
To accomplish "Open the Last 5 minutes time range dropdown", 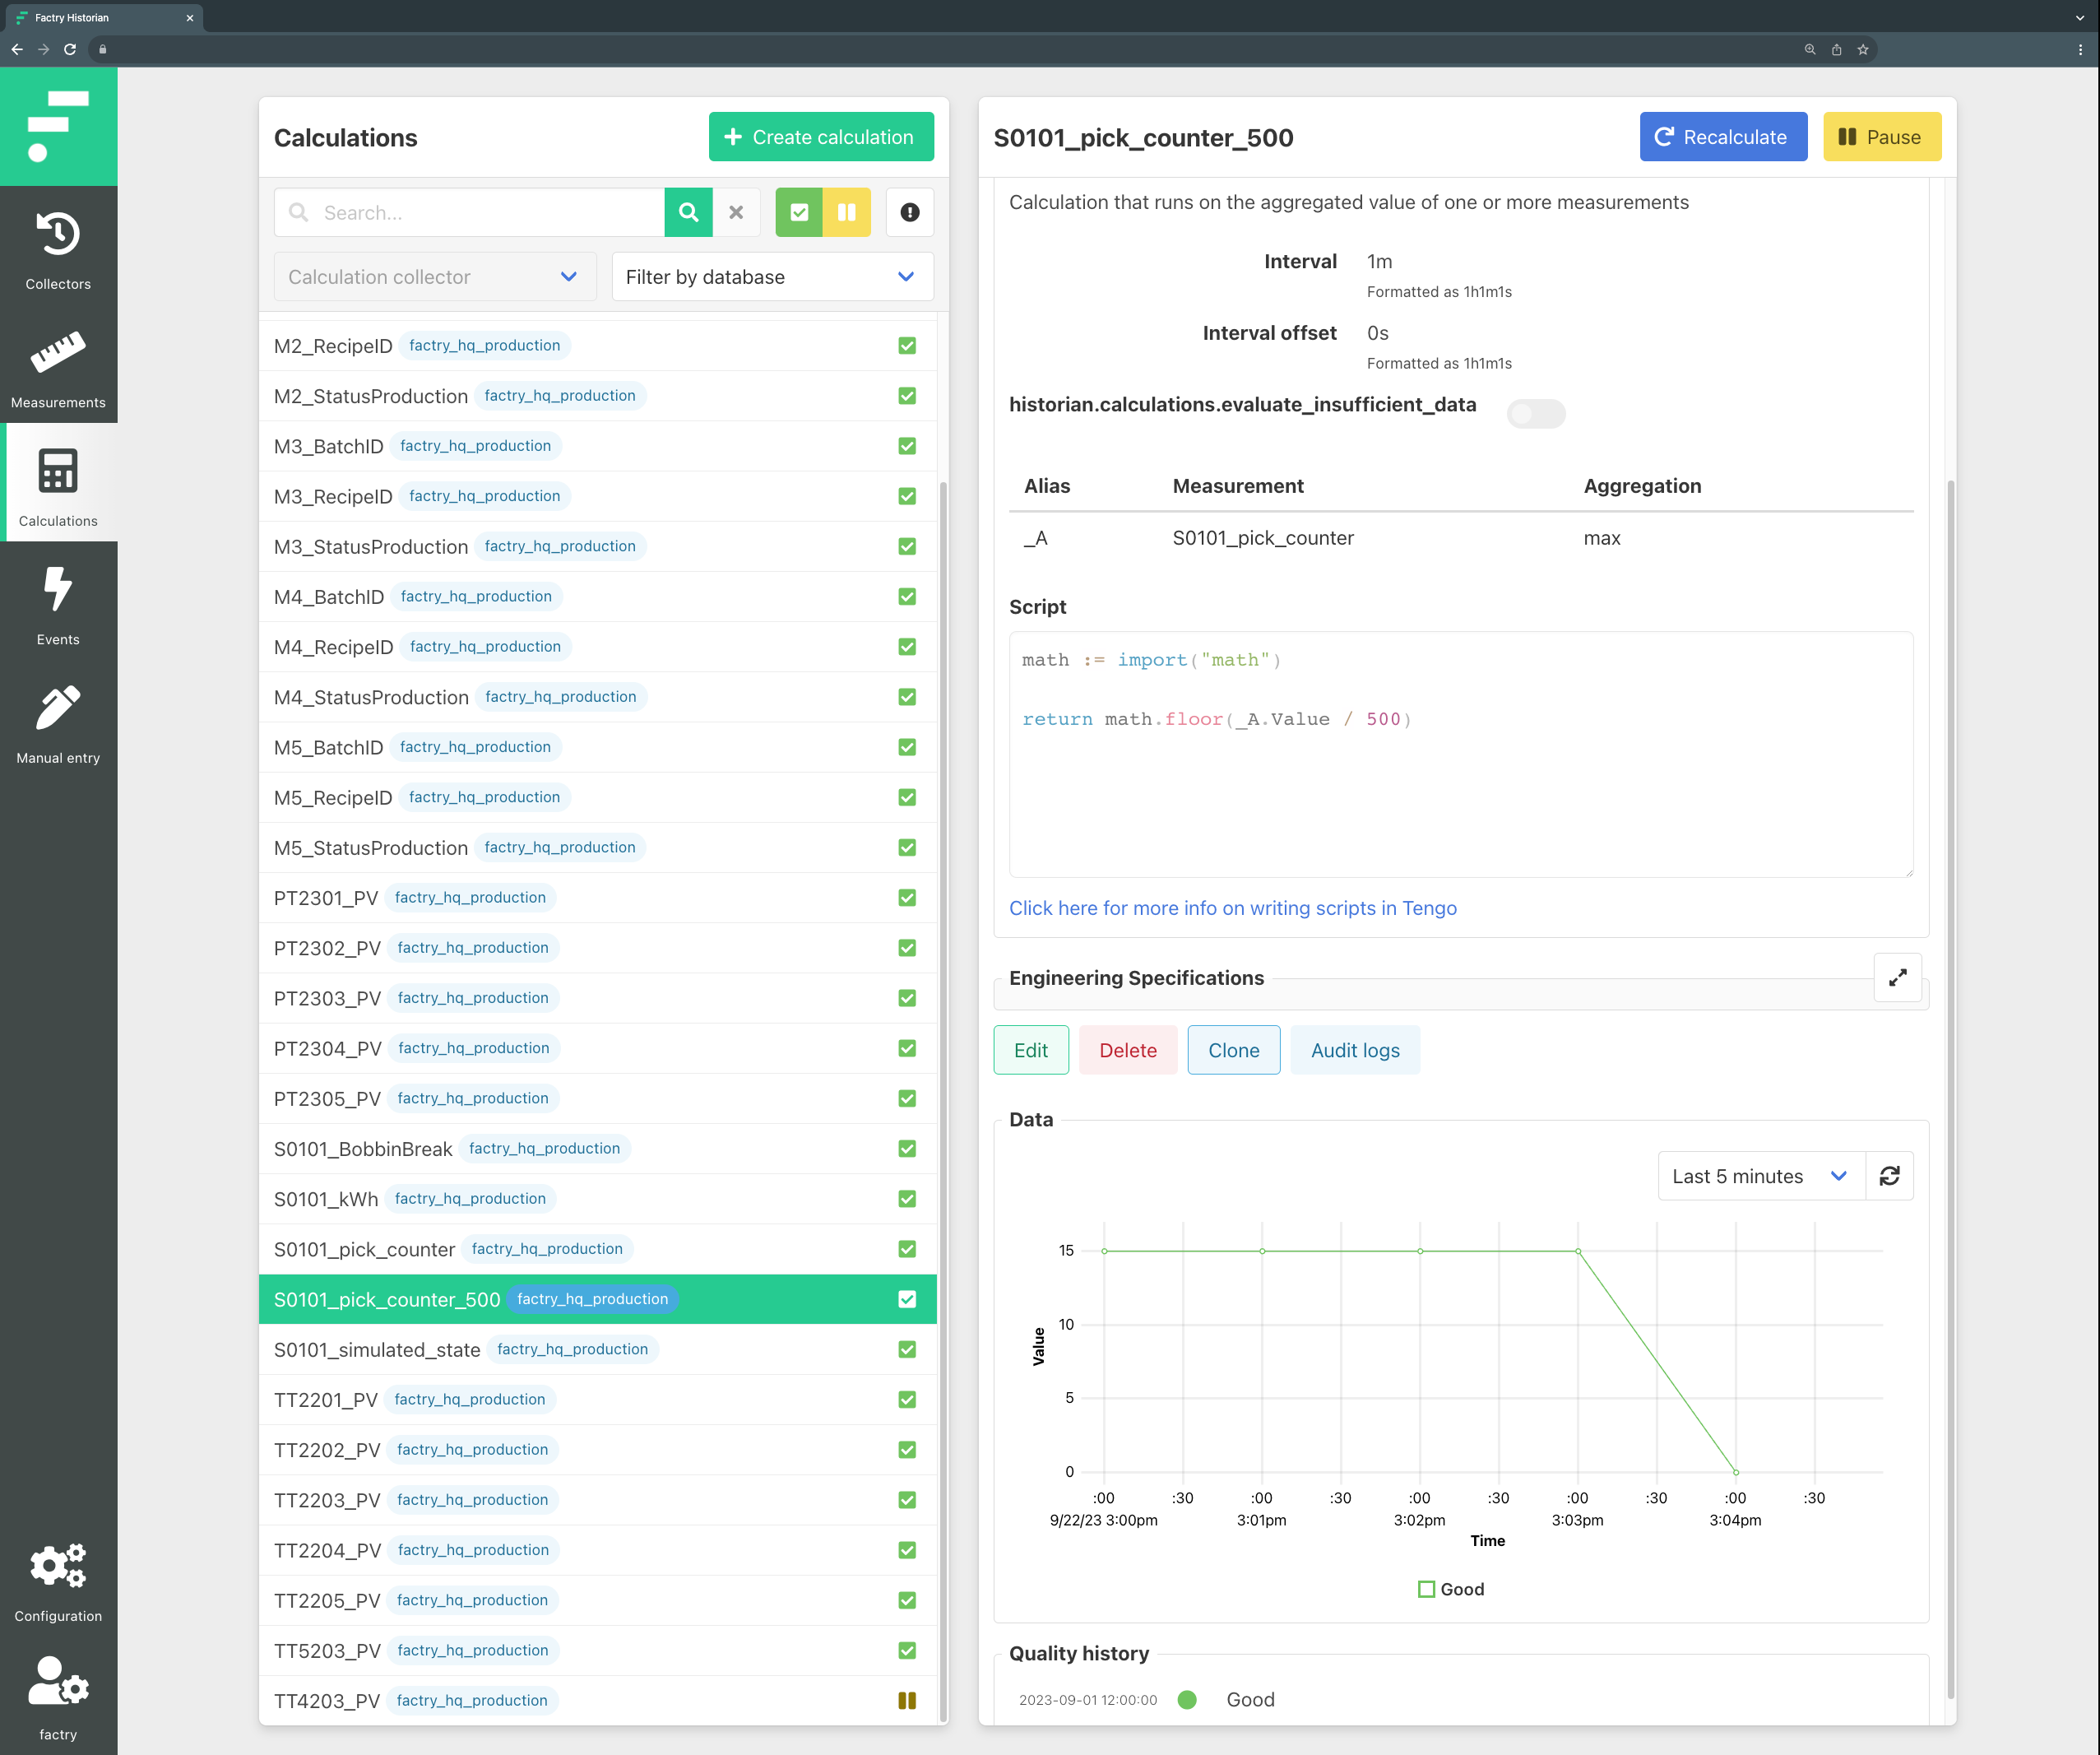I will pyautogui.click(x=1760, y=1176).
